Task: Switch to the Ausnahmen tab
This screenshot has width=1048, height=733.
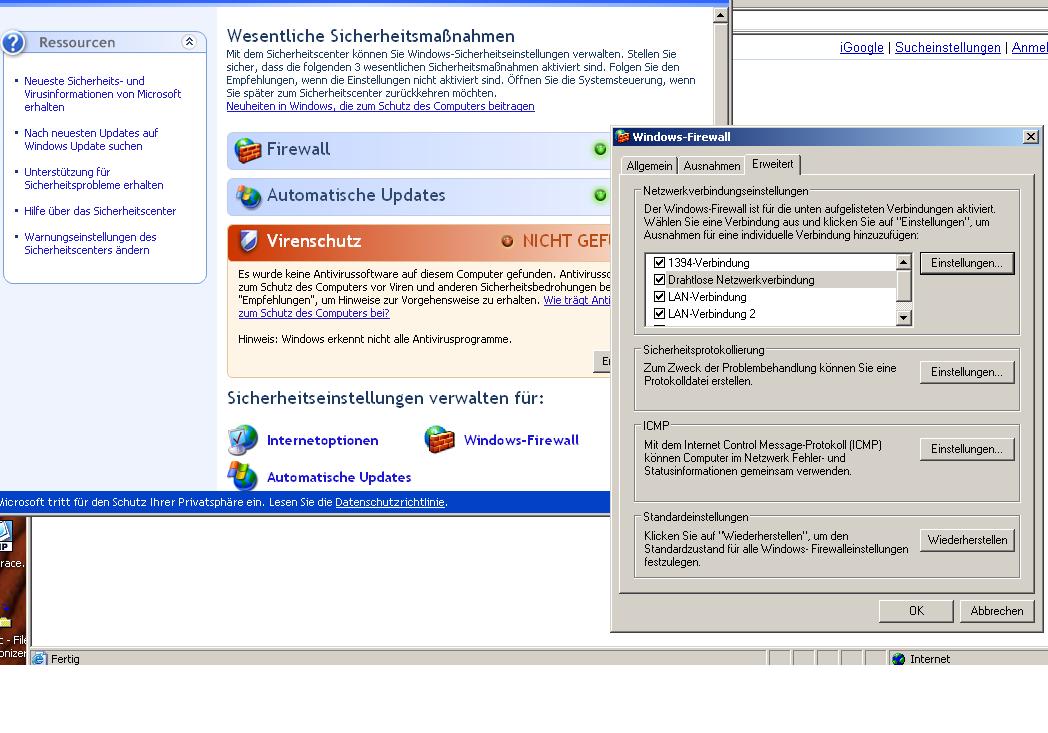Action: 712,166
